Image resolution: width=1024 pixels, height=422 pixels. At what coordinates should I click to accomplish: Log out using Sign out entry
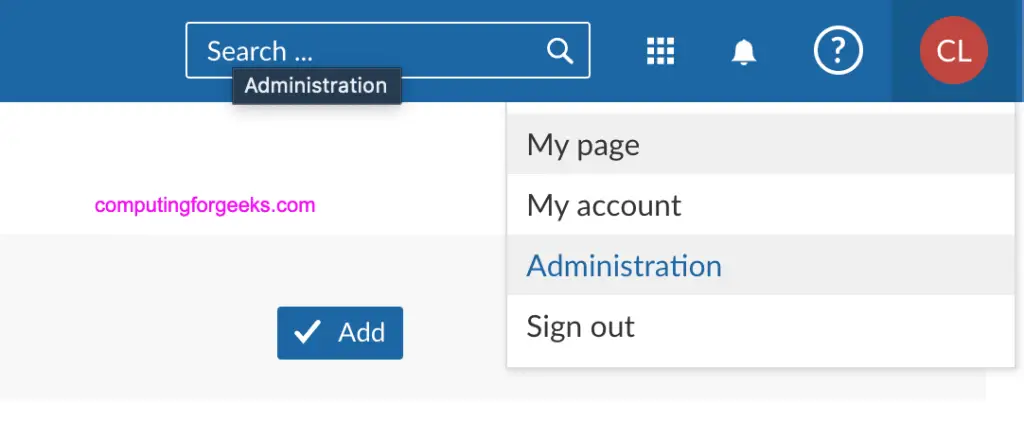coord(760,326)
